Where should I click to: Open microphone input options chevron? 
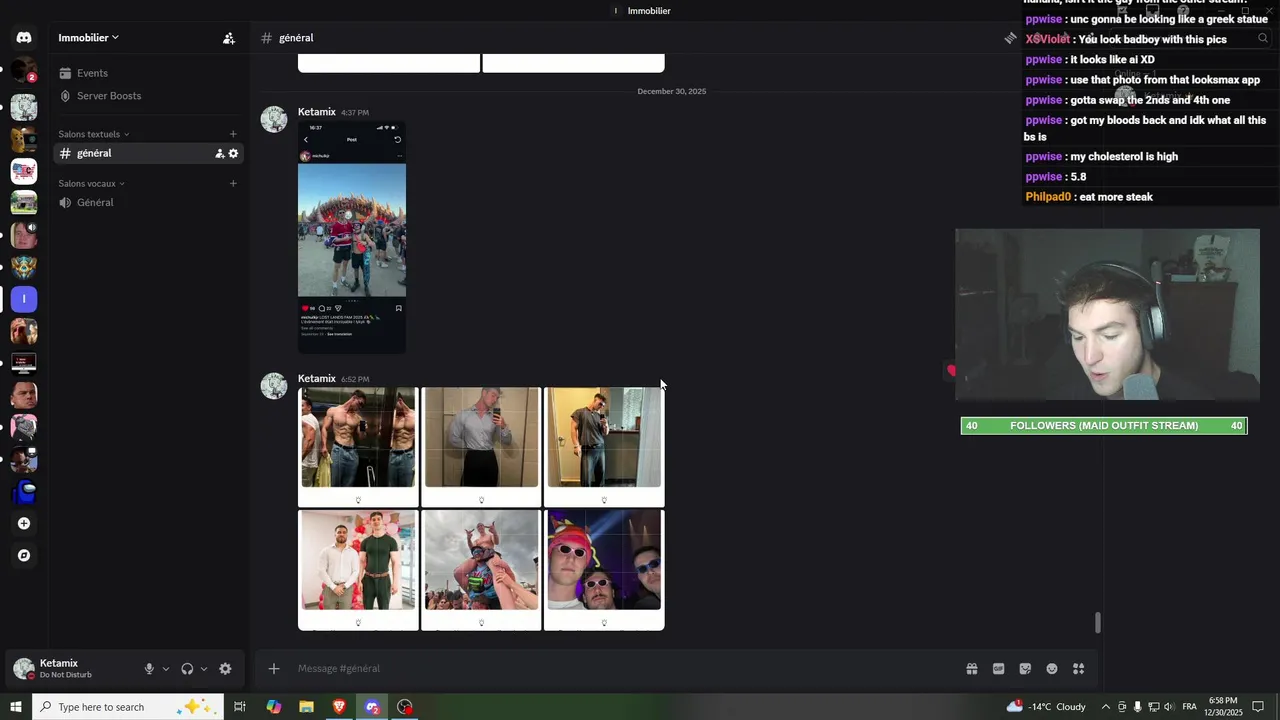[166, 669]
